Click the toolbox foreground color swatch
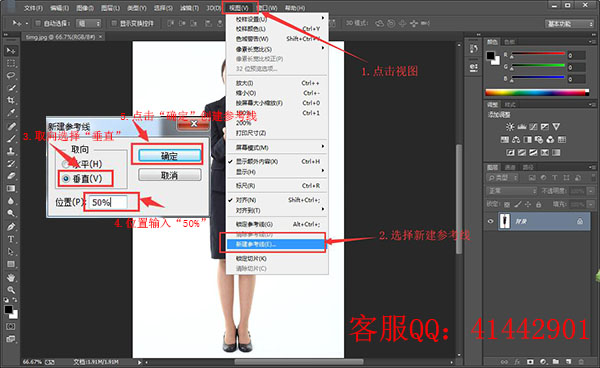This screenshot has height=368, width=600. coord(8,309)
